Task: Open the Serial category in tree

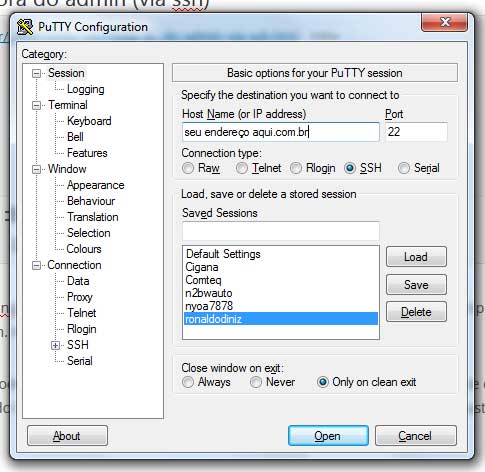Action: [x=80, y=361]
